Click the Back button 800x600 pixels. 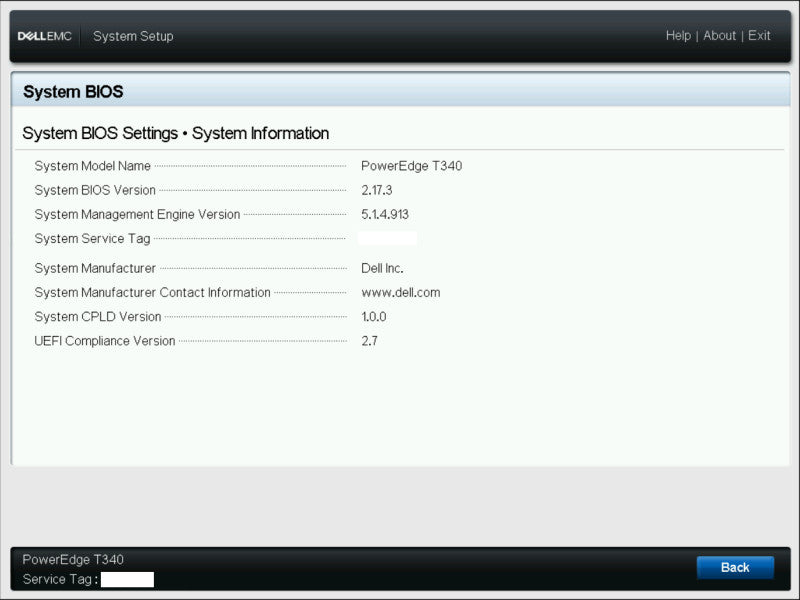[x=735, y=567]
